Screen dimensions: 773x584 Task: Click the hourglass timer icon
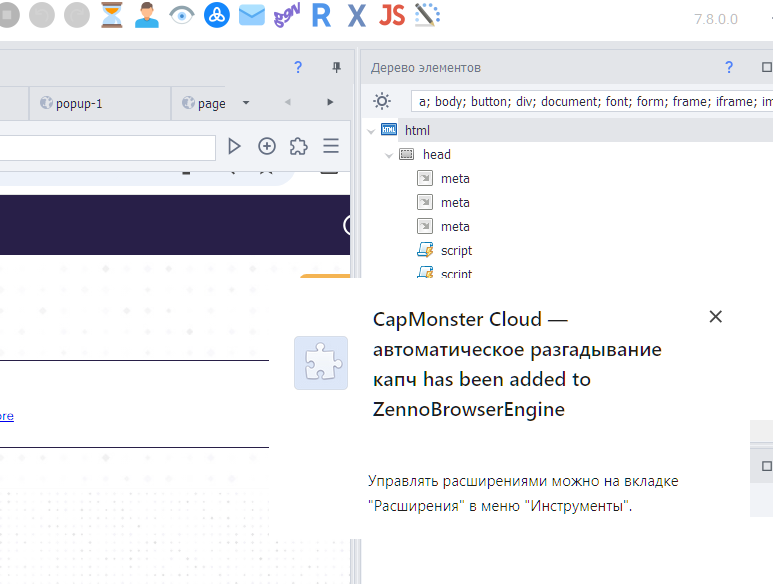pyautogui.click(x=112, y=15)
